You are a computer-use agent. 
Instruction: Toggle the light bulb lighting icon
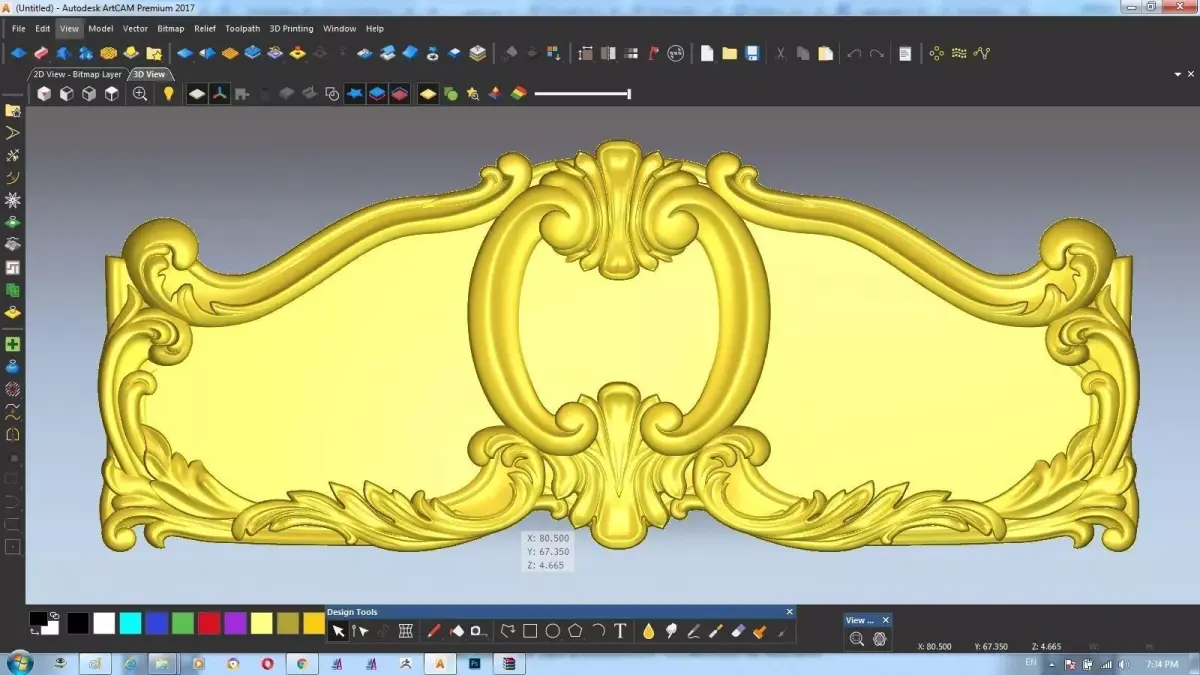tap(169, 94)
